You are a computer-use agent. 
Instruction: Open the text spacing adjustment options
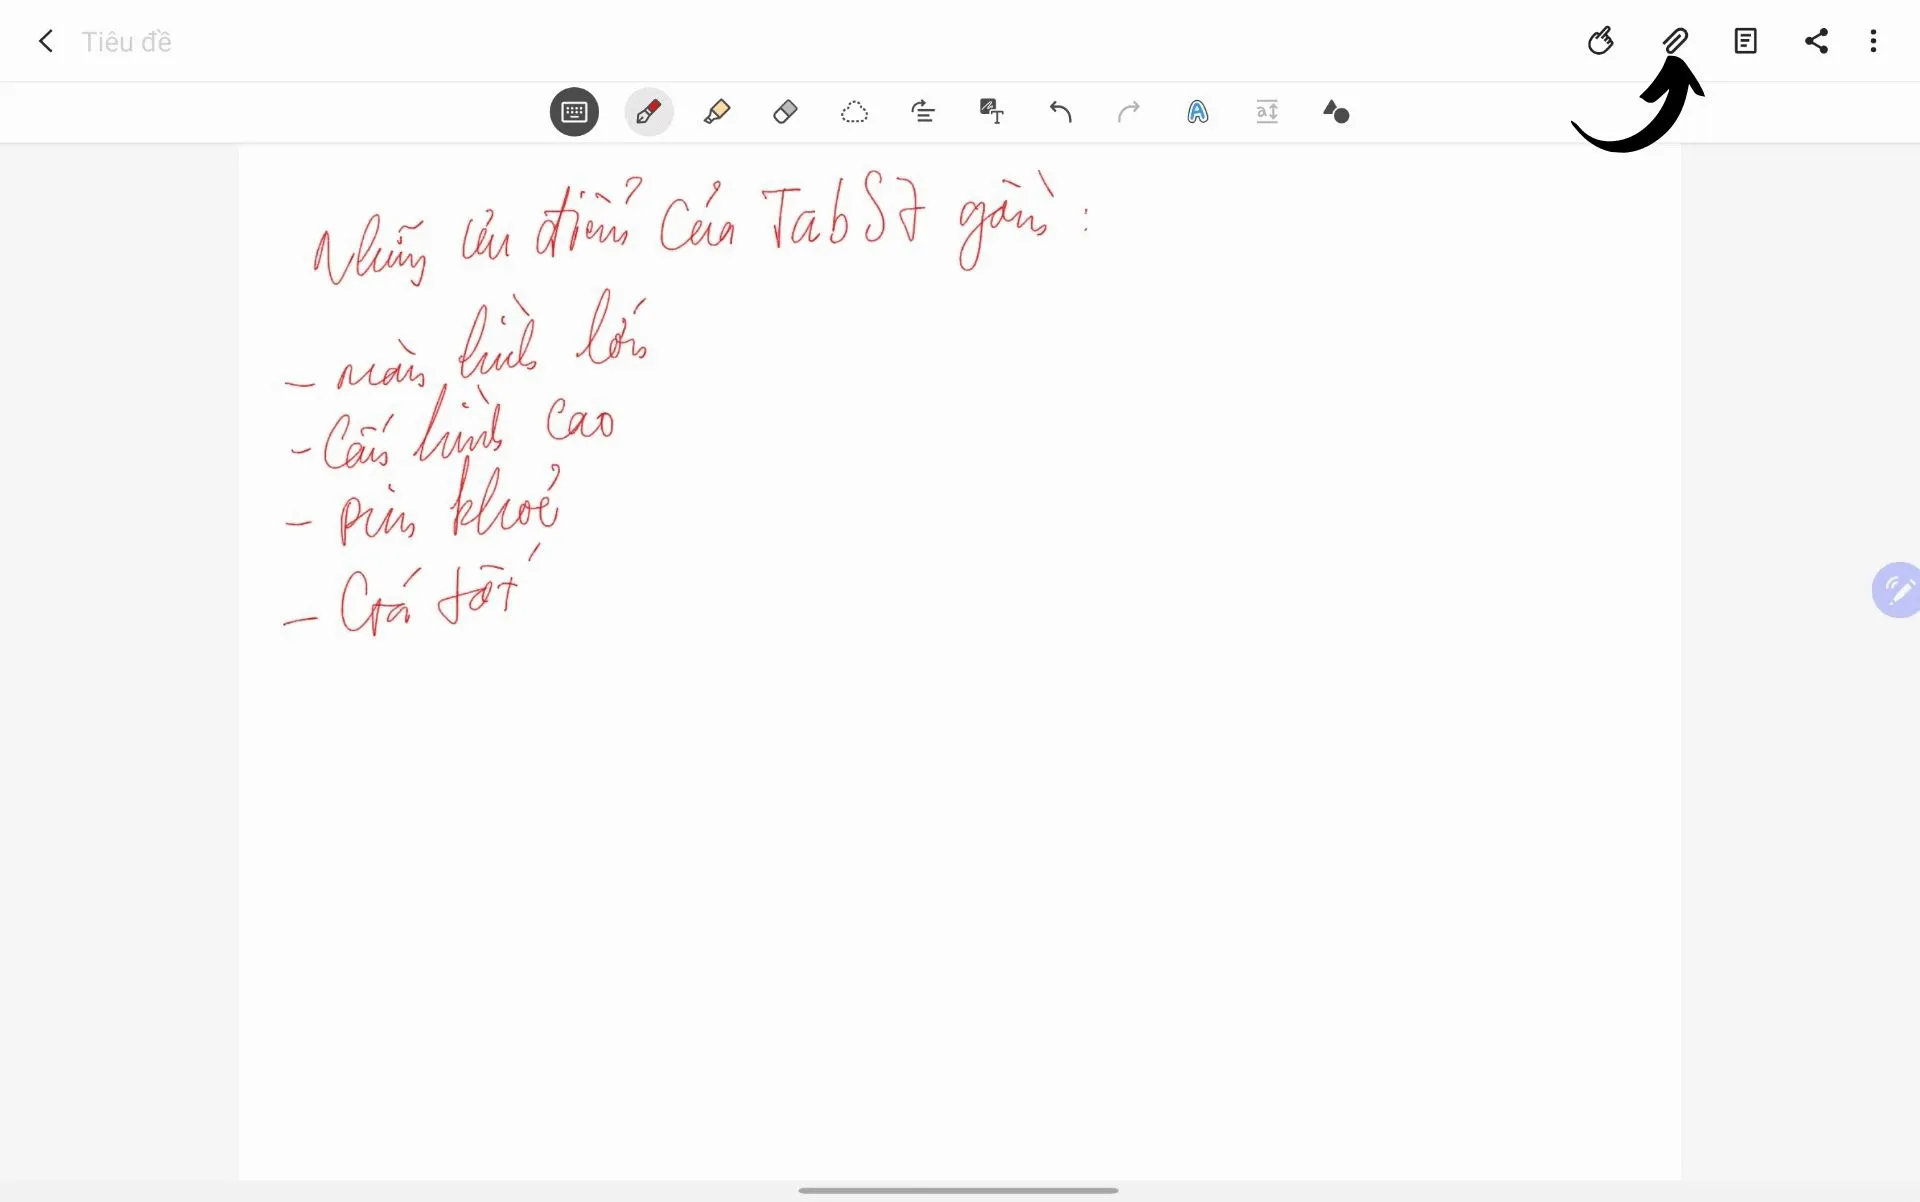click(1266, 111)
